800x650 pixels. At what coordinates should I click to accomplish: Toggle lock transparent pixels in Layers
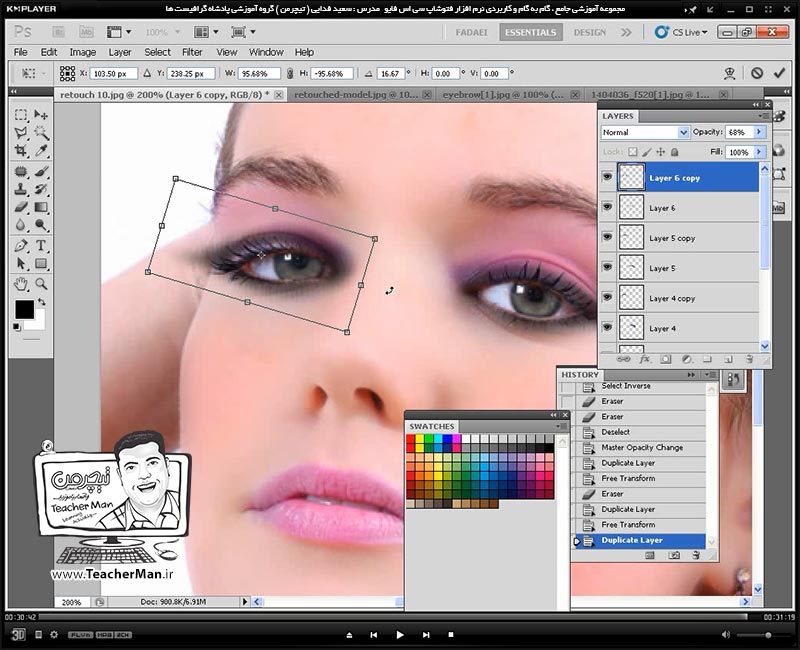click(x=633, y=152)
